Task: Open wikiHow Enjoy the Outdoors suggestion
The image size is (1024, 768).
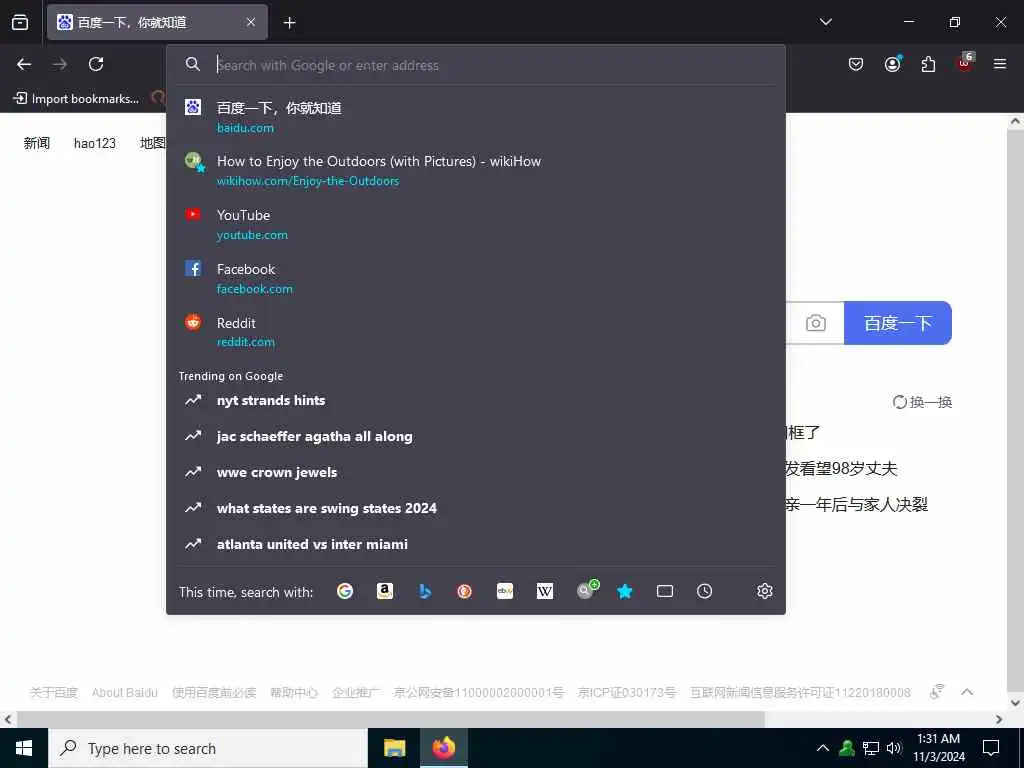Action: point(475,170)
